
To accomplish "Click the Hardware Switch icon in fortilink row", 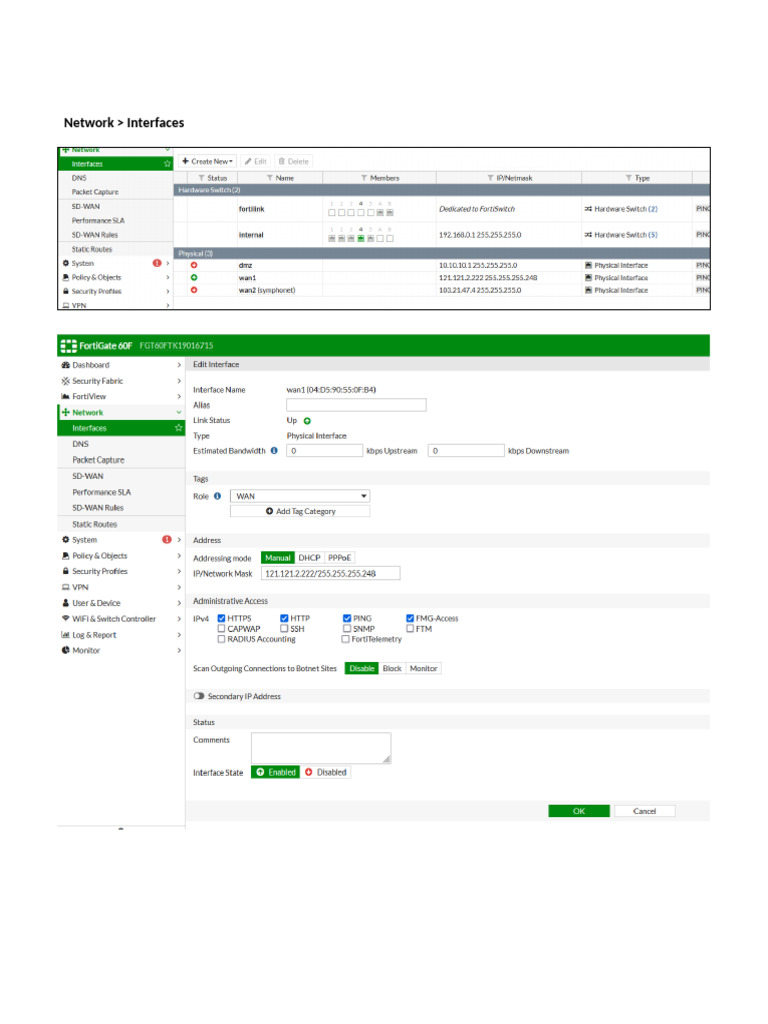I will (588, 209).
